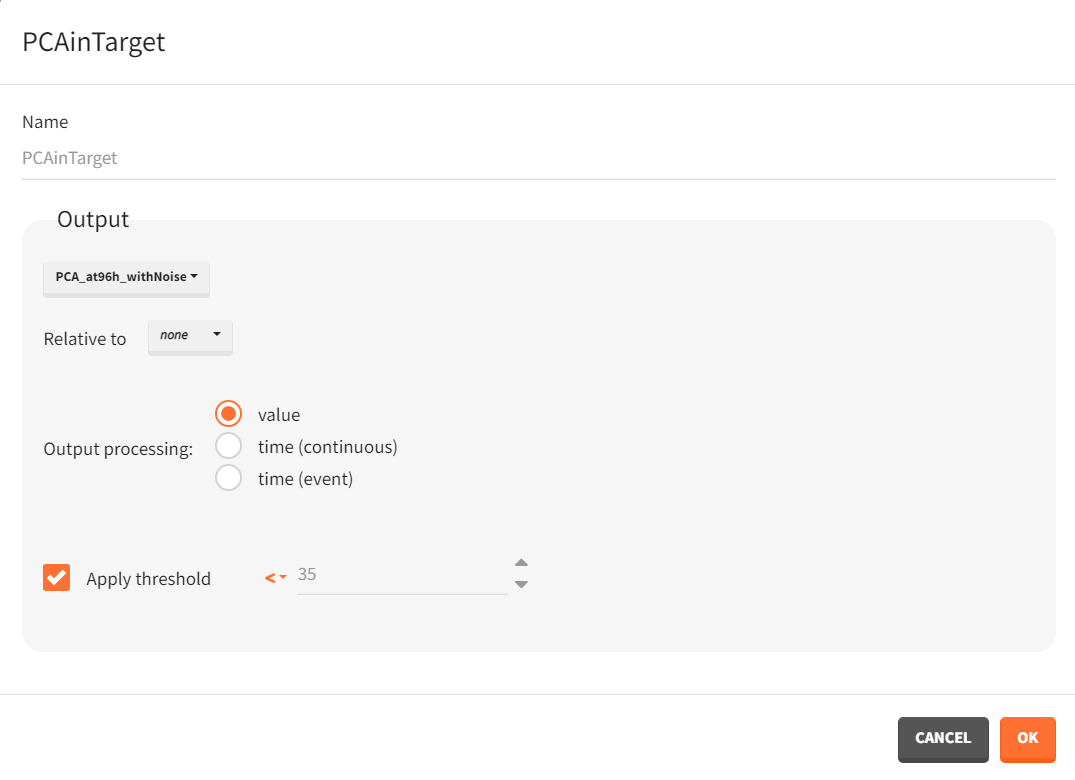Select the time (event) radio option
This screenshot has width=1075, height=780.
point(229,478)
